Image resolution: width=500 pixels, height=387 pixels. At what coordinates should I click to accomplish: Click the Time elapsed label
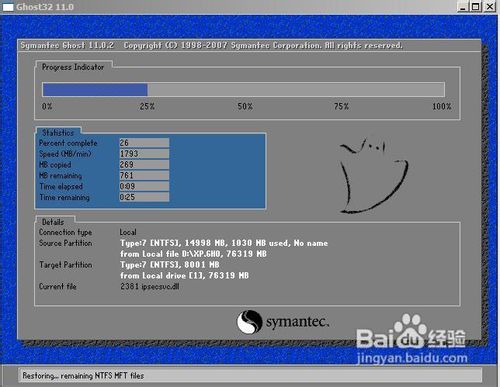[61, 186]
